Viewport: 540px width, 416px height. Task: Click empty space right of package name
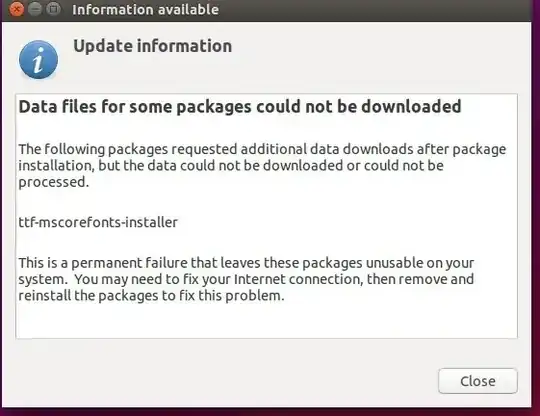[x=344, y=222]
